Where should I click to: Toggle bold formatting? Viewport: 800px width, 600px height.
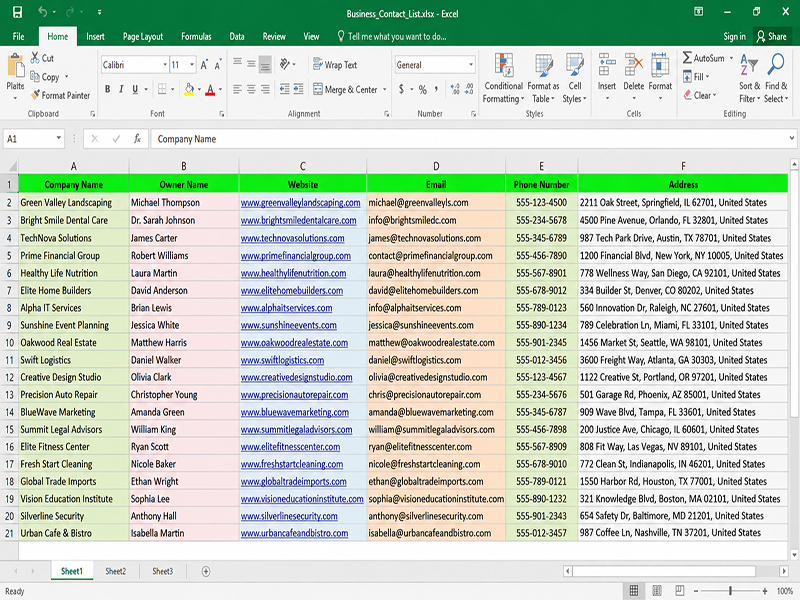107,89
